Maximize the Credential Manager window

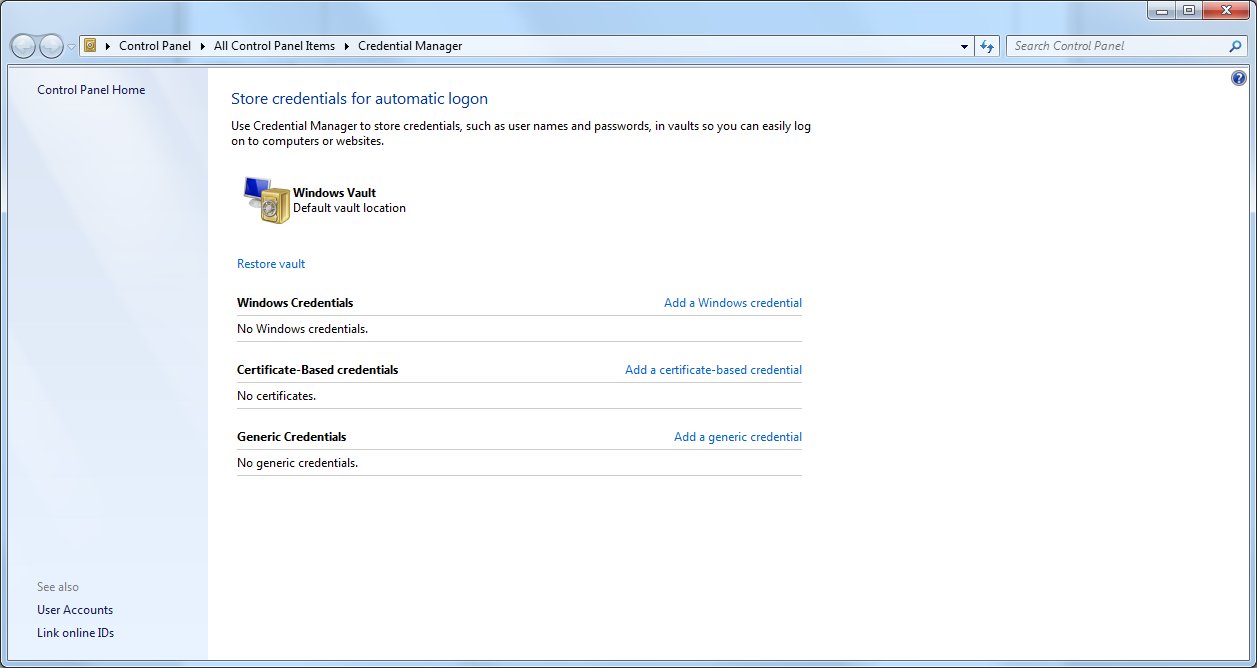point(1188,10)
